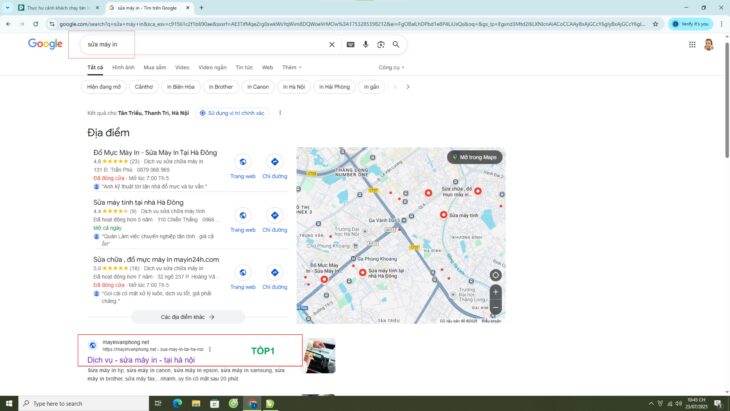Click the voice search microphone icon
730x411 pixels.
tap(366, 44)
